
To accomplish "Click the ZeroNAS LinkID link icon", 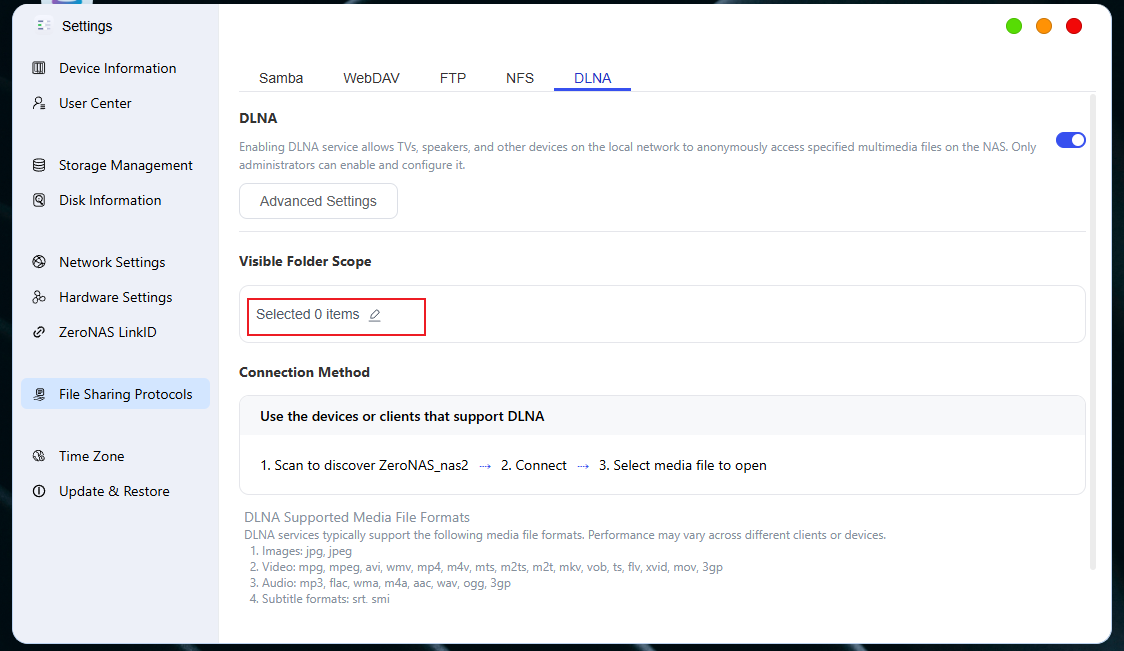I will coord(39,332).
